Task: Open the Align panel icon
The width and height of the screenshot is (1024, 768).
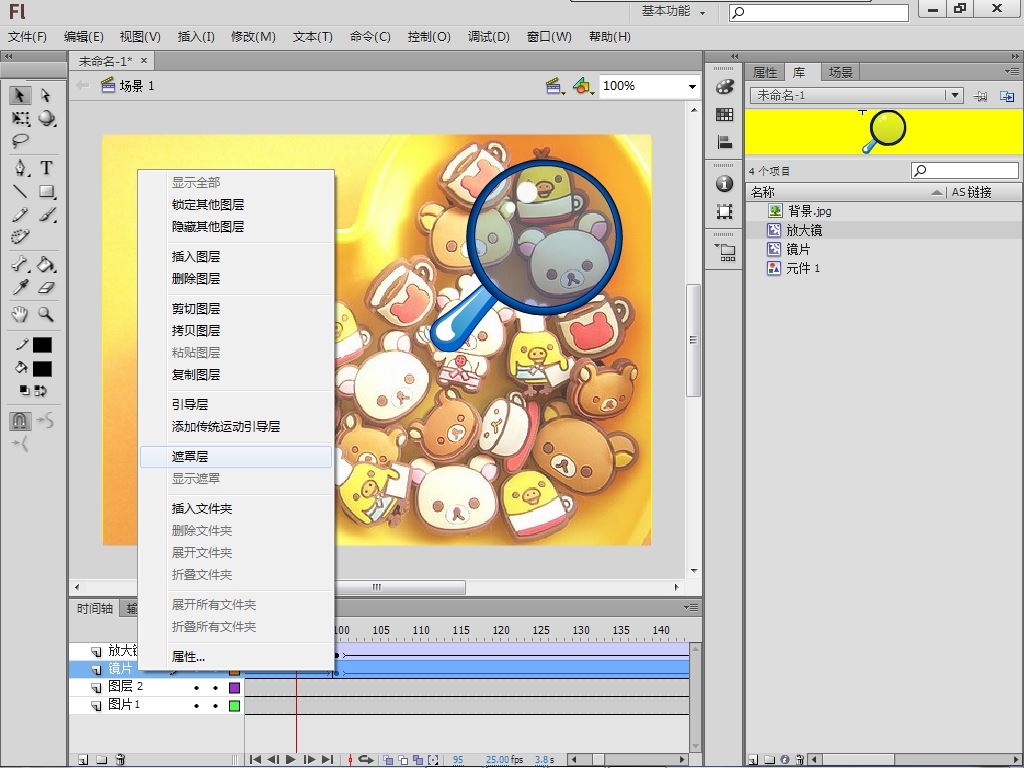Action: [724, 142]
